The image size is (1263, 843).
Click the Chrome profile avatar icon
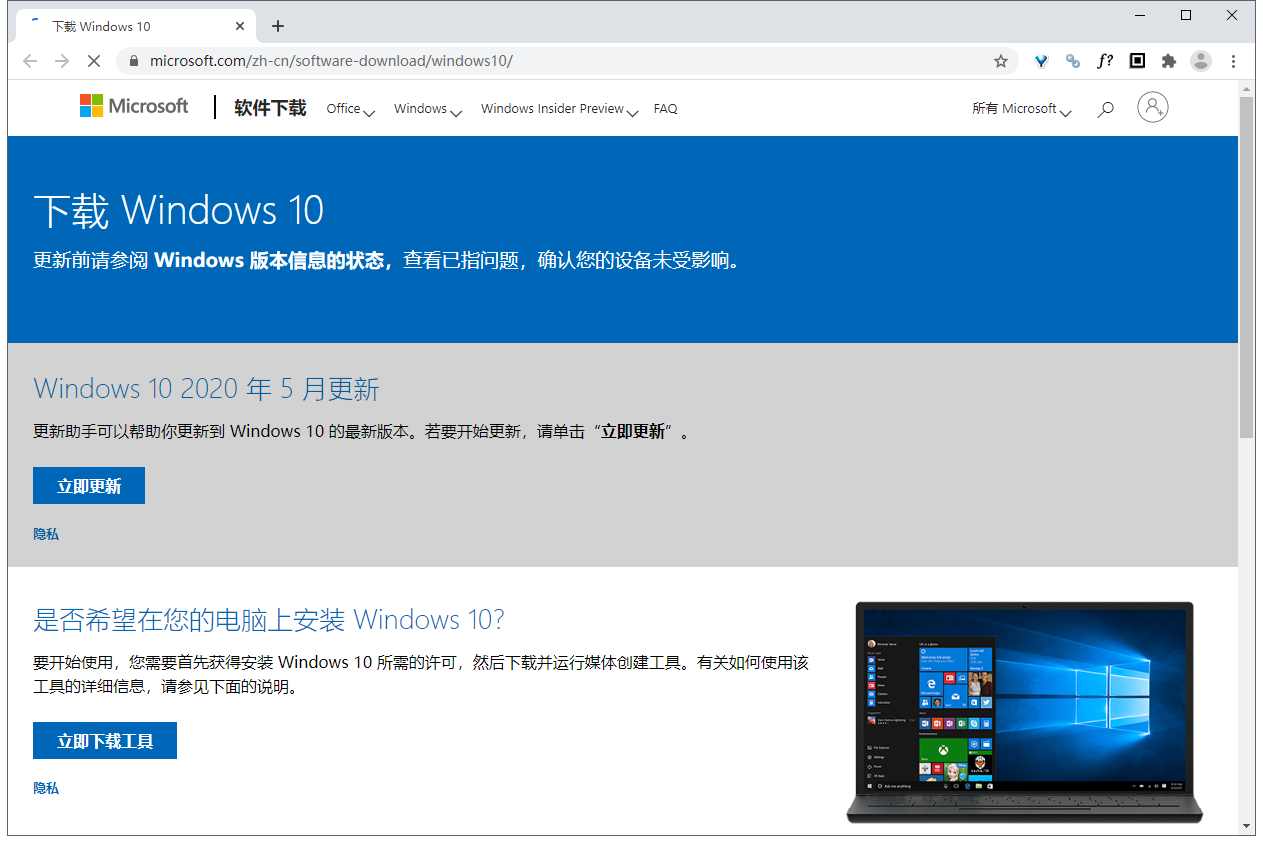[1201, 61]
